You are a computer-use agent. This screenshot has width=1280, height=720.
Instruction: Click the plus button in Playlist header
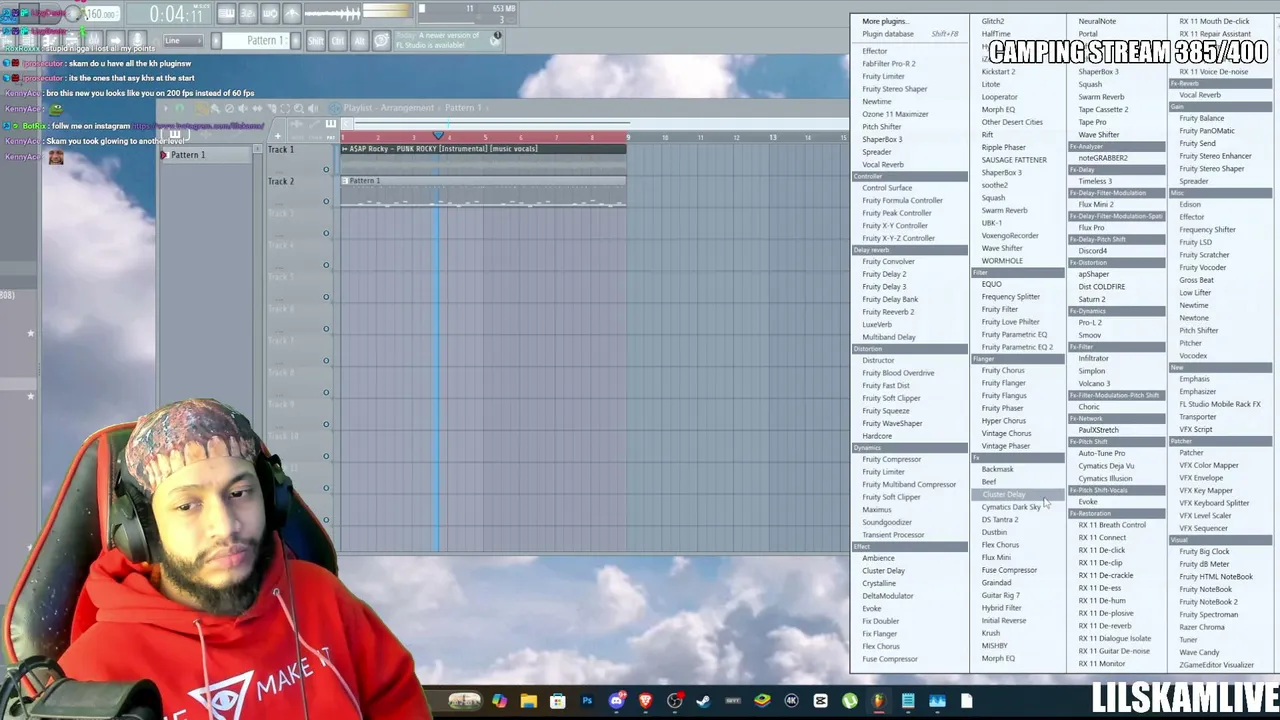(278, 136)
